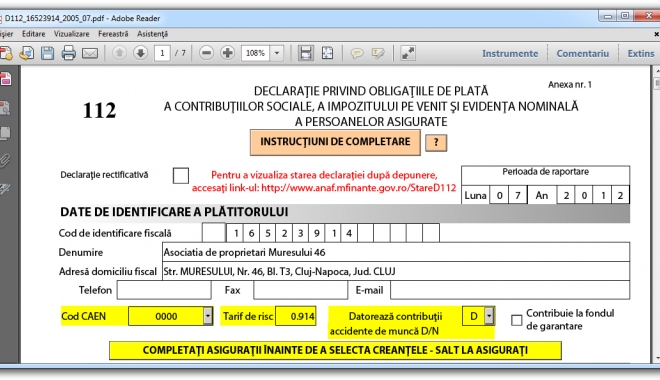Go to the next page with the down arrow
Viewport: 660px width, 380px height.
pyautogui.click(x=141, y=53)
